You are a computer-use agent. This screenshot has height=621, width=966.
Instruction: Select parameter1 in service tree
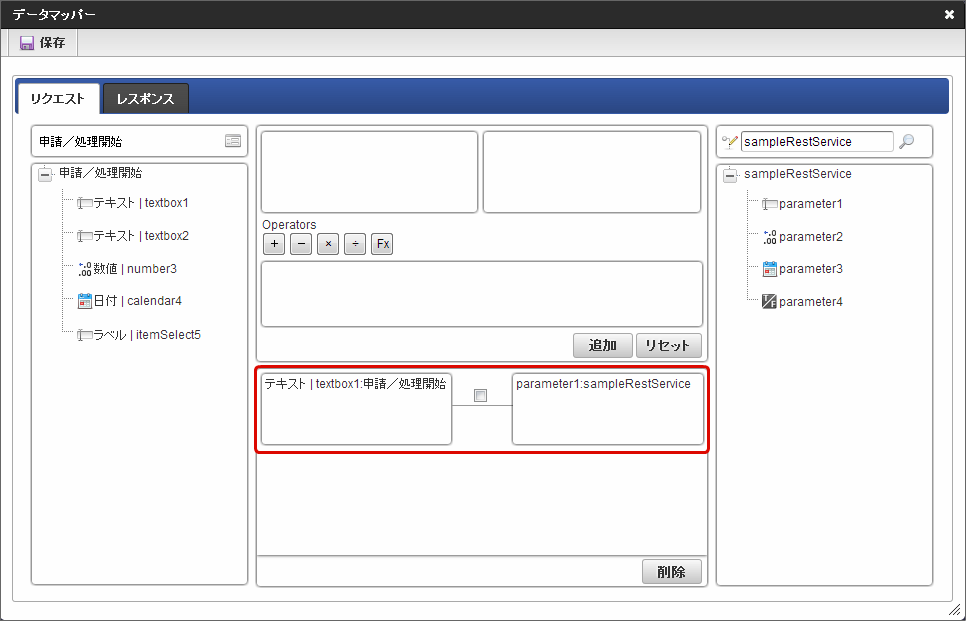pyautogui.click(x=810, y=204)
